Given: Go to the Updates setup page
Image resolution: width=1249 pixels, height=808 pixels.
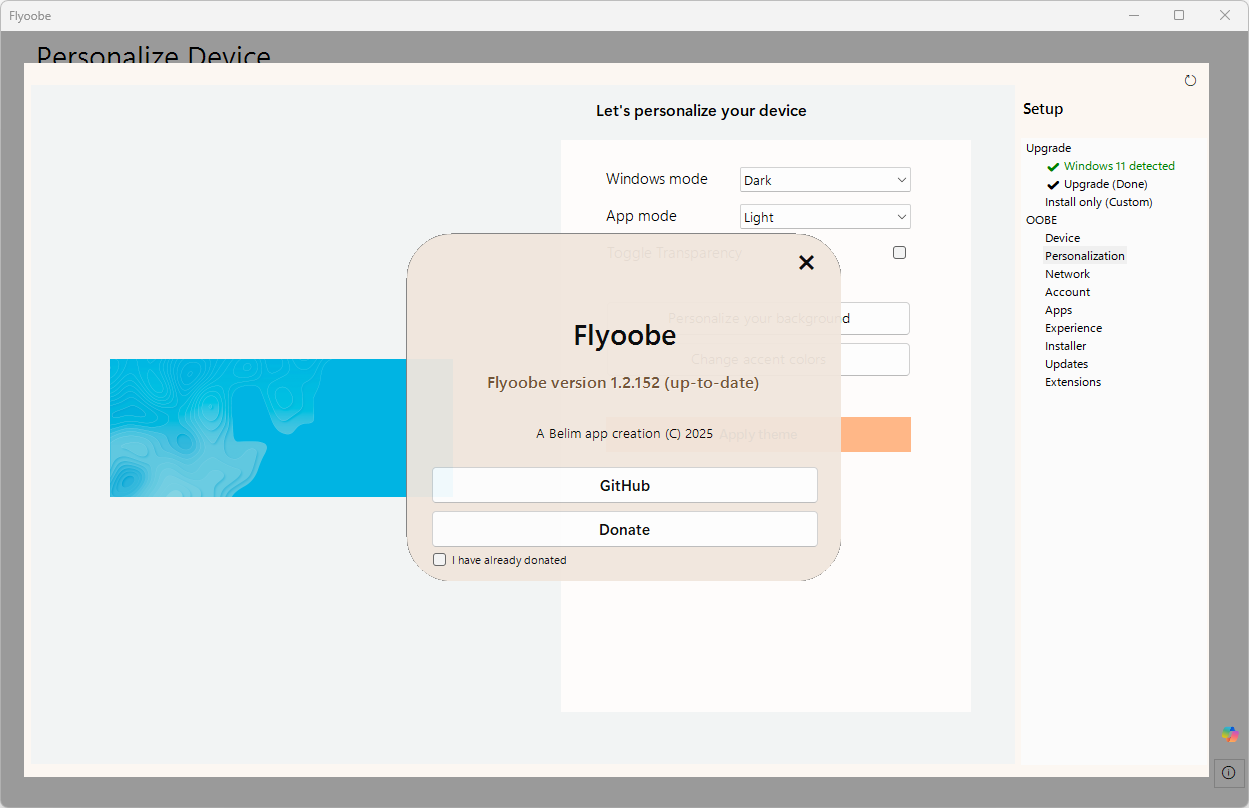Looking at the screenshot, I should [1066, 364].
